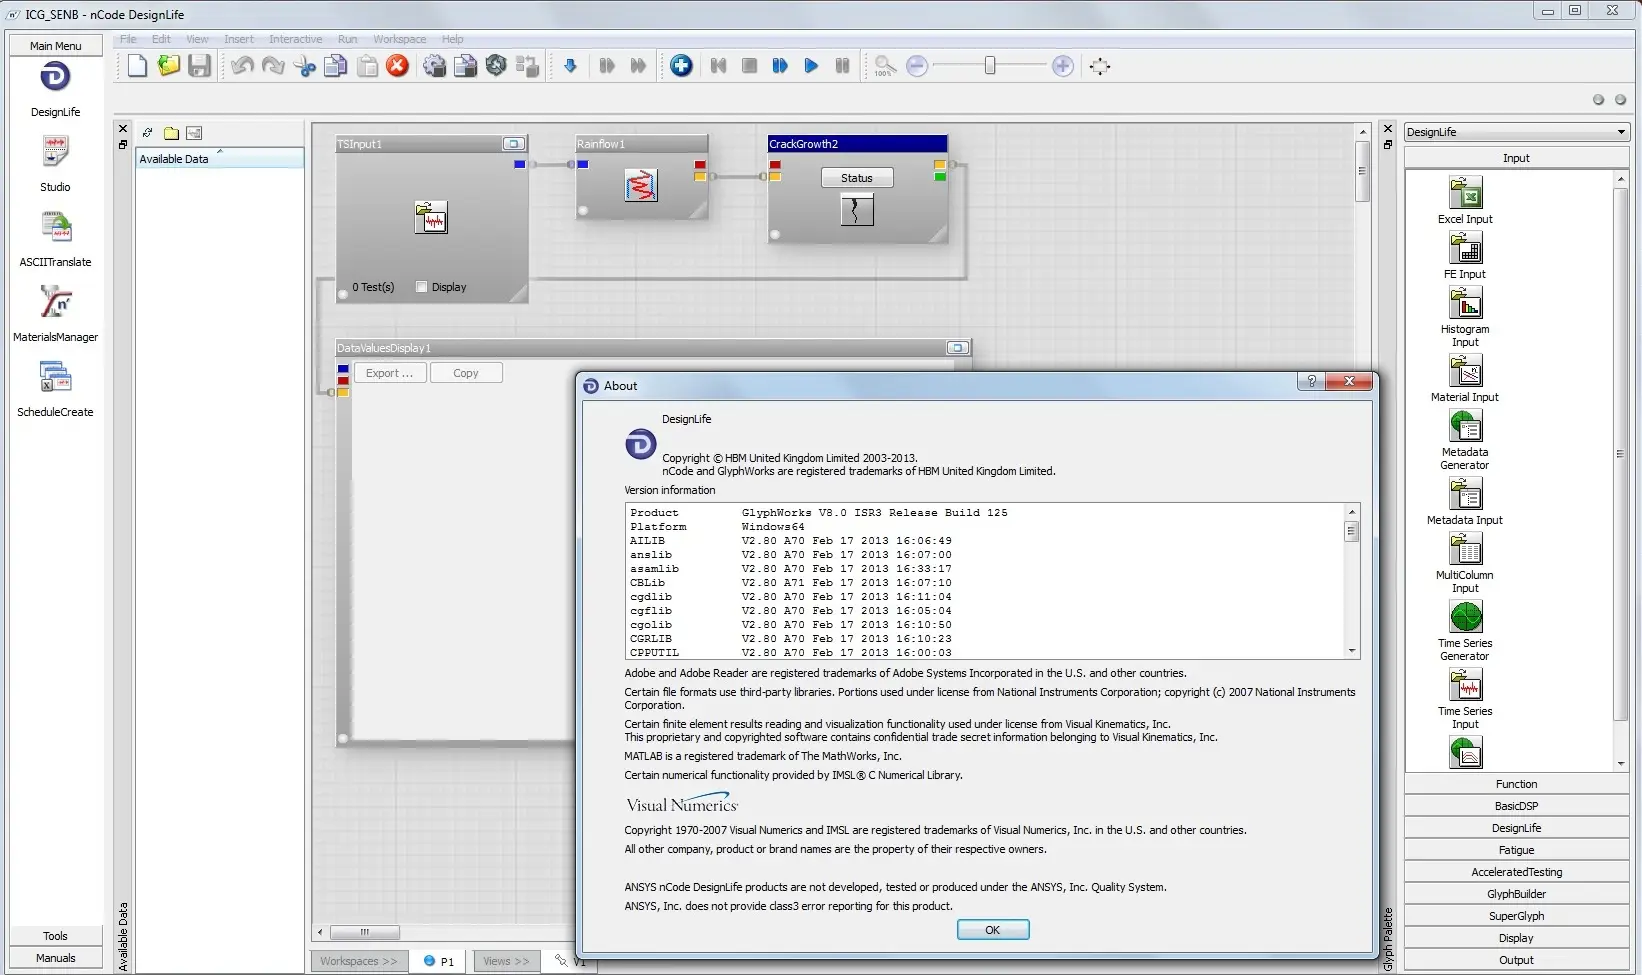Click OK in About dialog
Viewport: 1642px width, 975px height.
click(x=993, y=930)
